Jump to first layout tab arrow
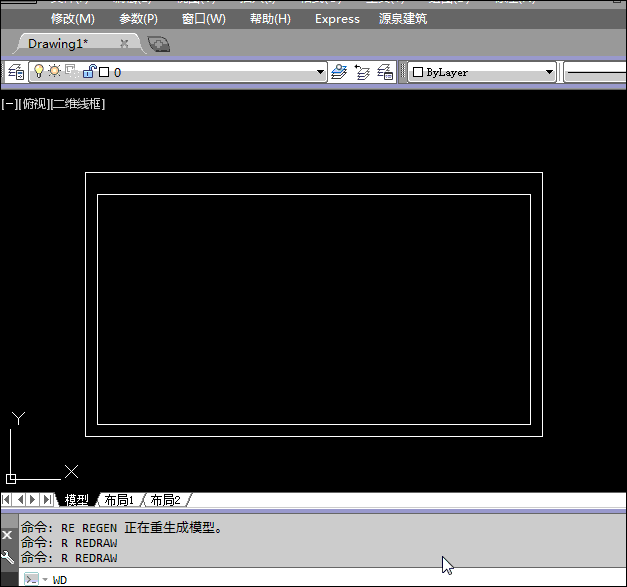The height and width of the screenshot is (587, 627). coord(6,499)
